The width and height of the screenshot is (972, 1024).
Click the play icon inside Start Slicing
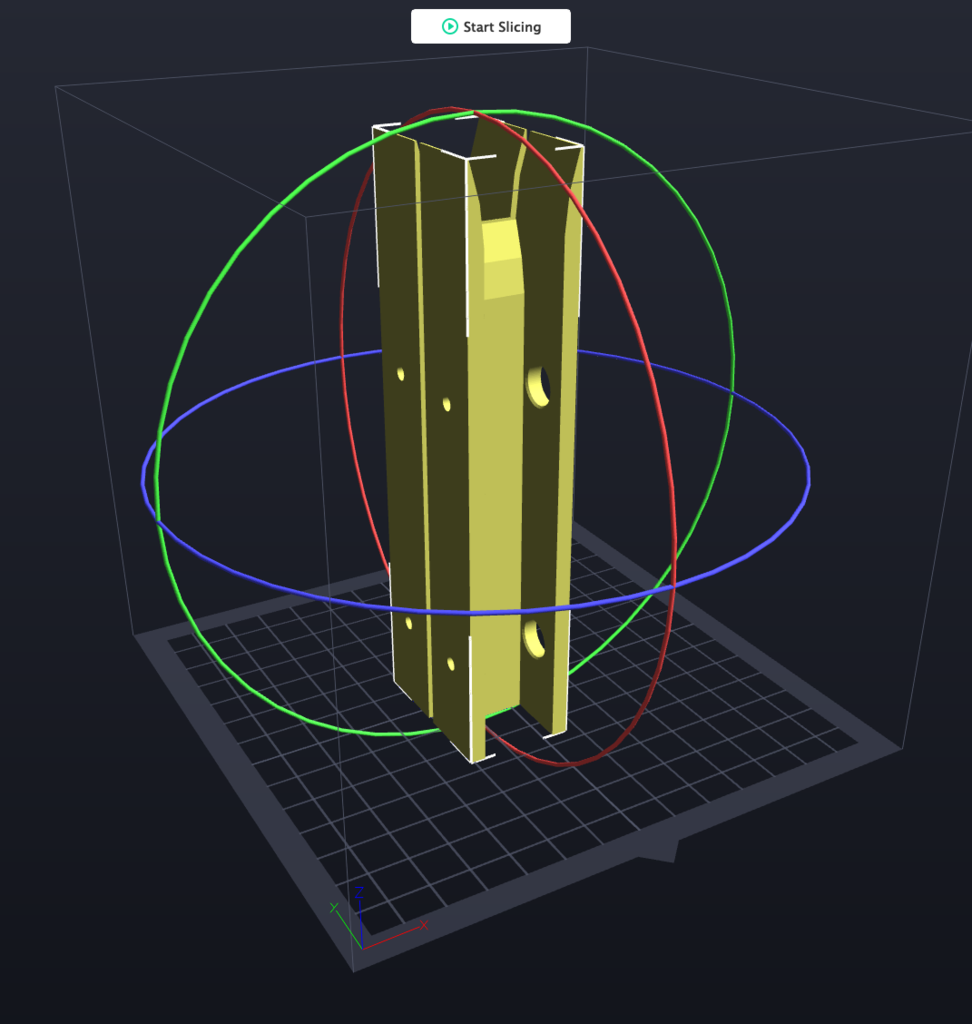click(x=450, y=27)
